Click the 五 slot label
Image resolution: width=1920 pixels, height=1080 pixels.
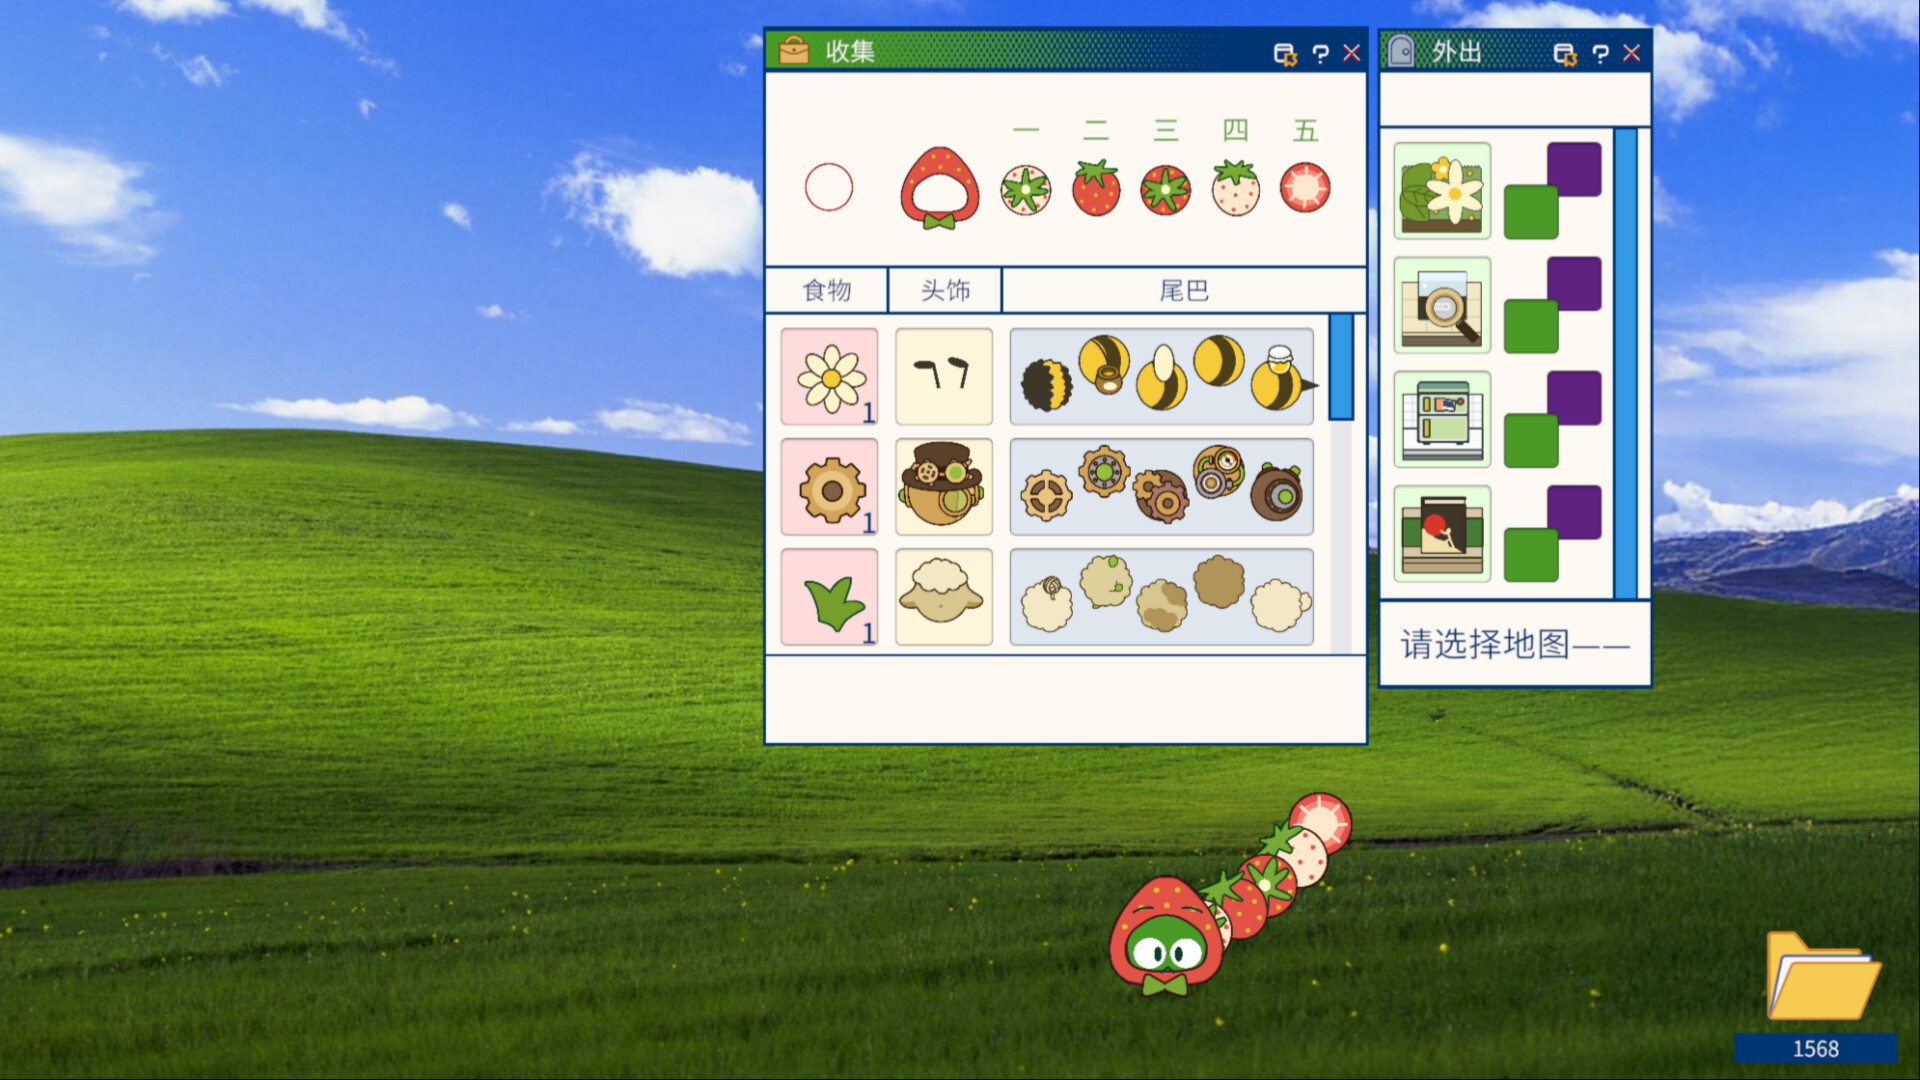[x=1305, y=130]
